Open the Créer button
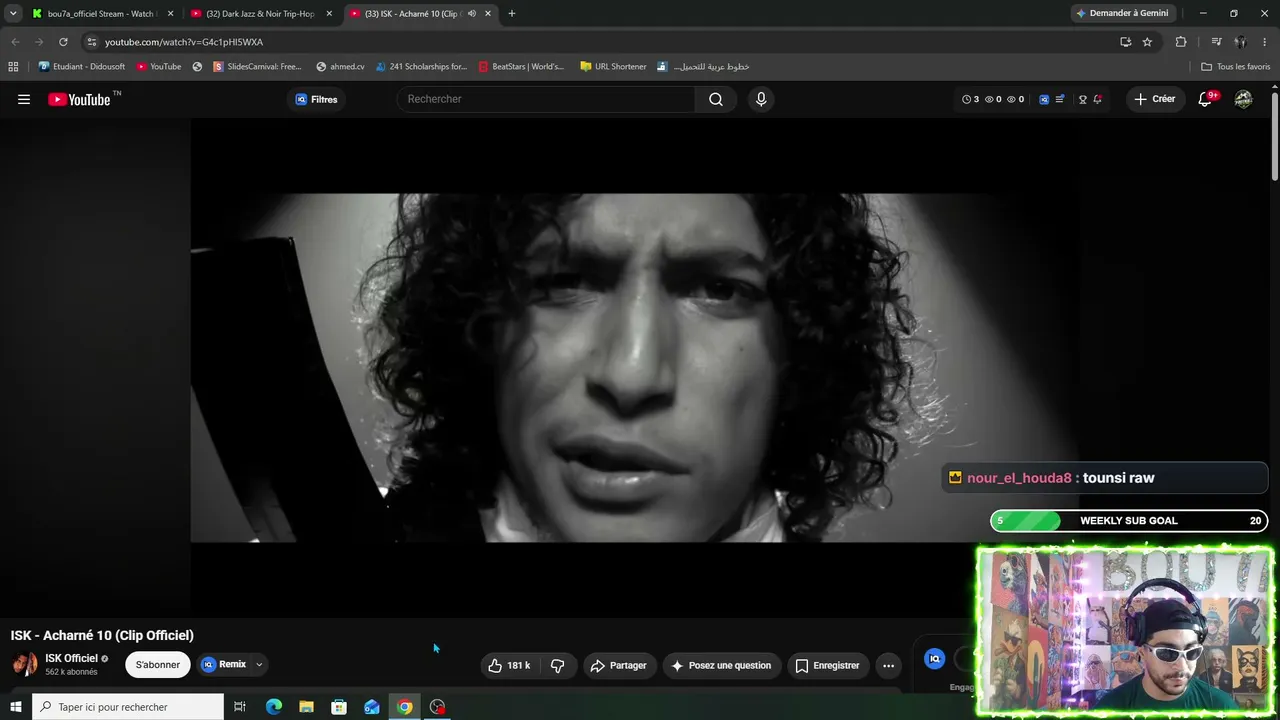Screen dimensions: 1280x720 tap(1155, 99)
